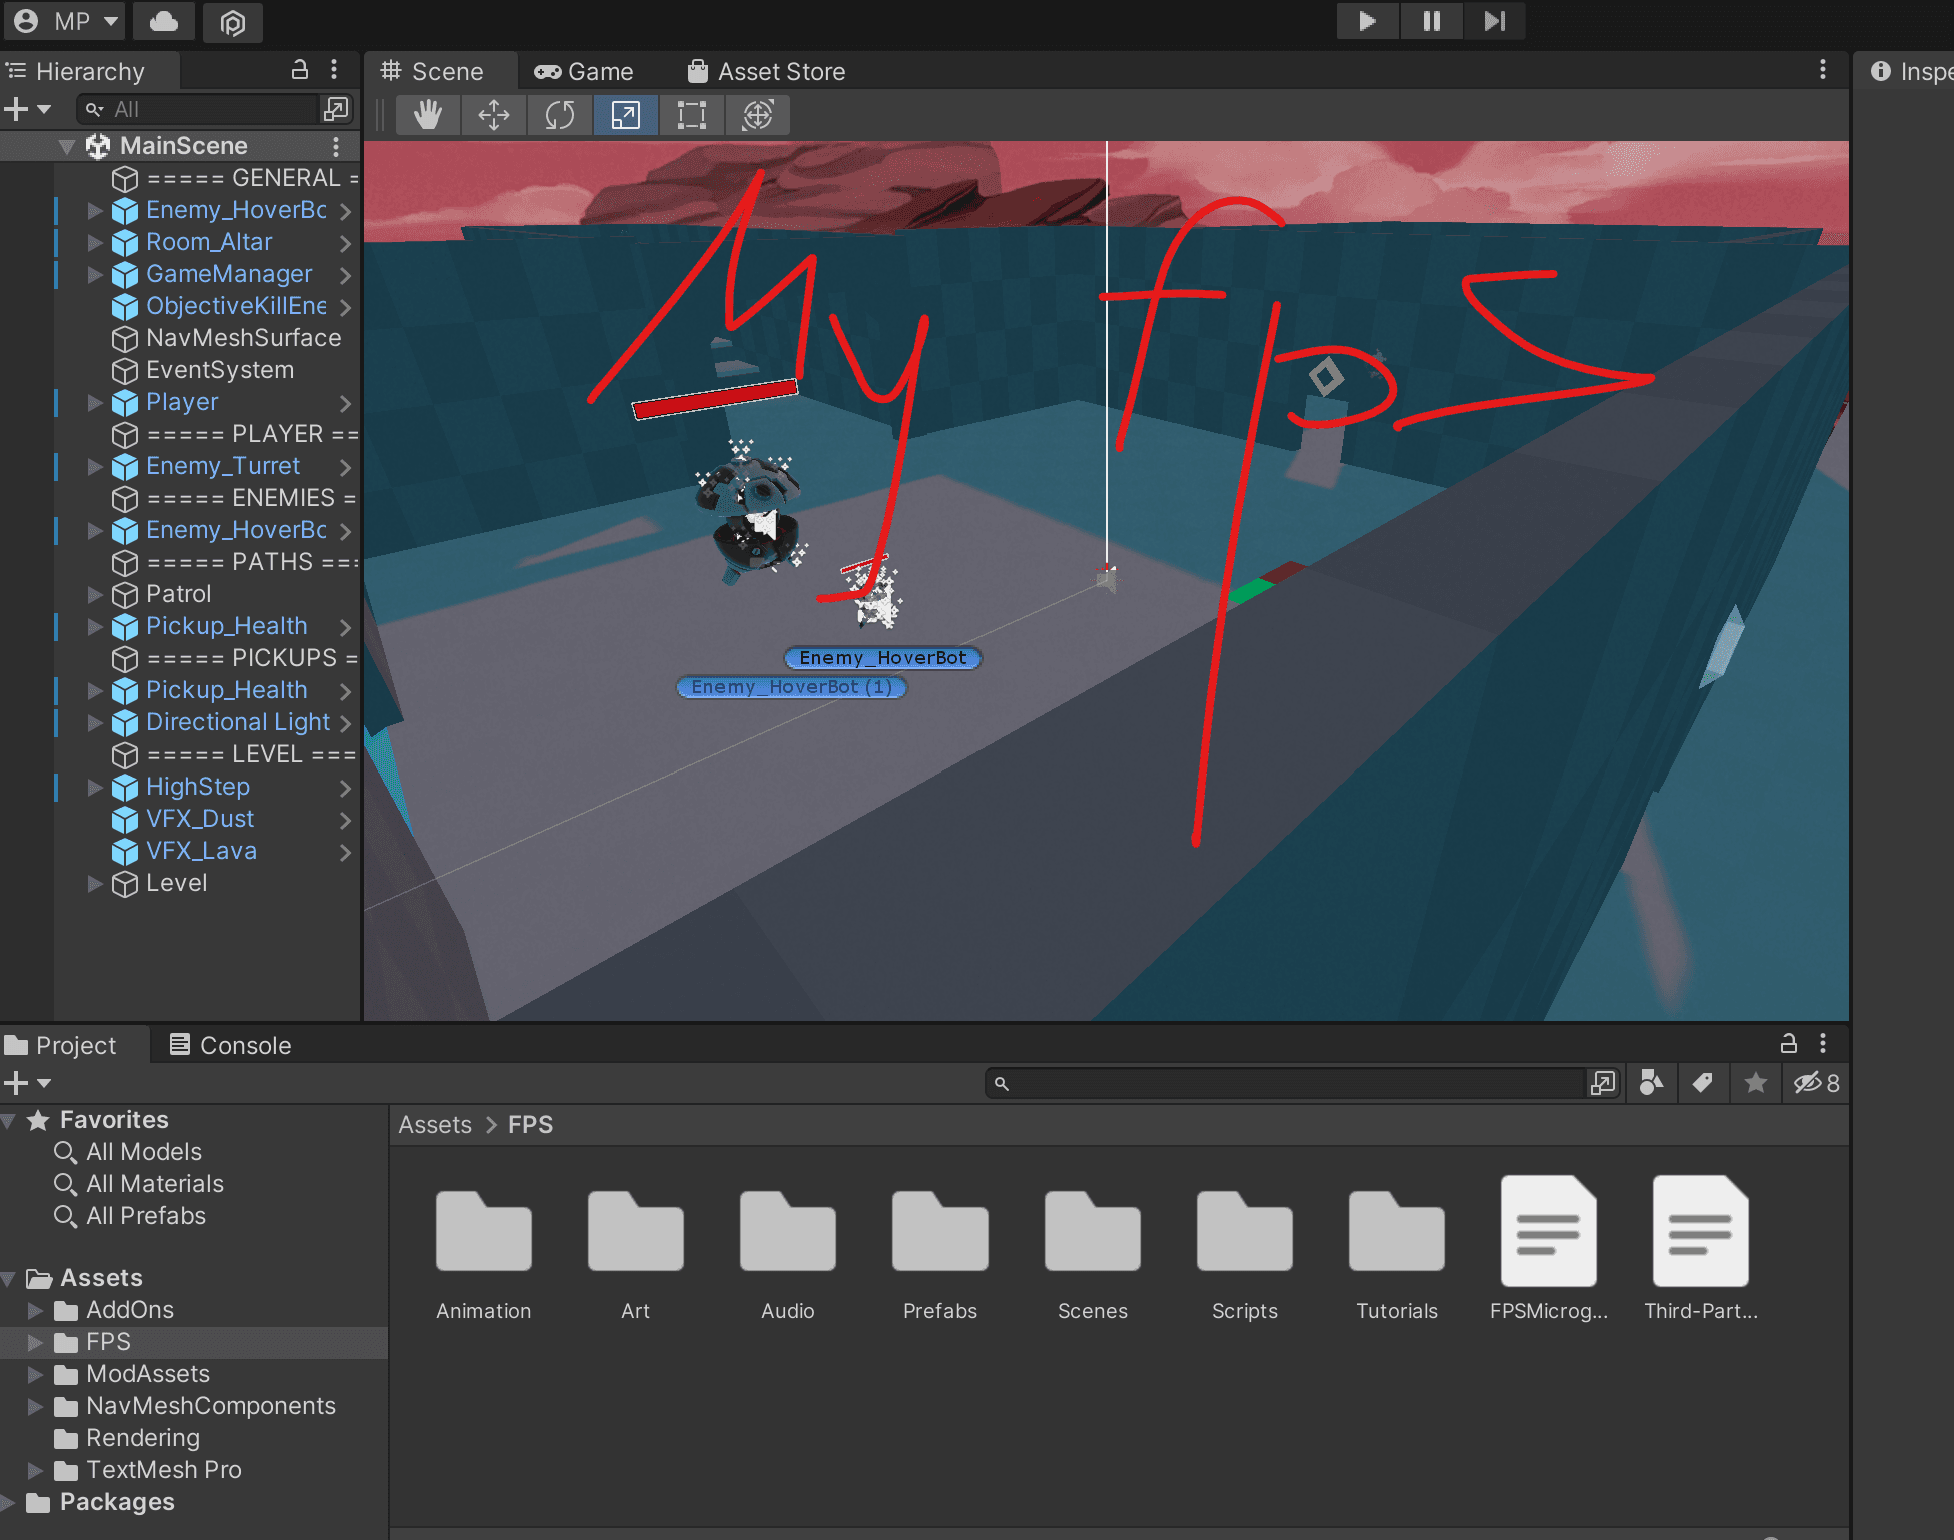Toggle Hierarchy panel lock

pos(299,70)
